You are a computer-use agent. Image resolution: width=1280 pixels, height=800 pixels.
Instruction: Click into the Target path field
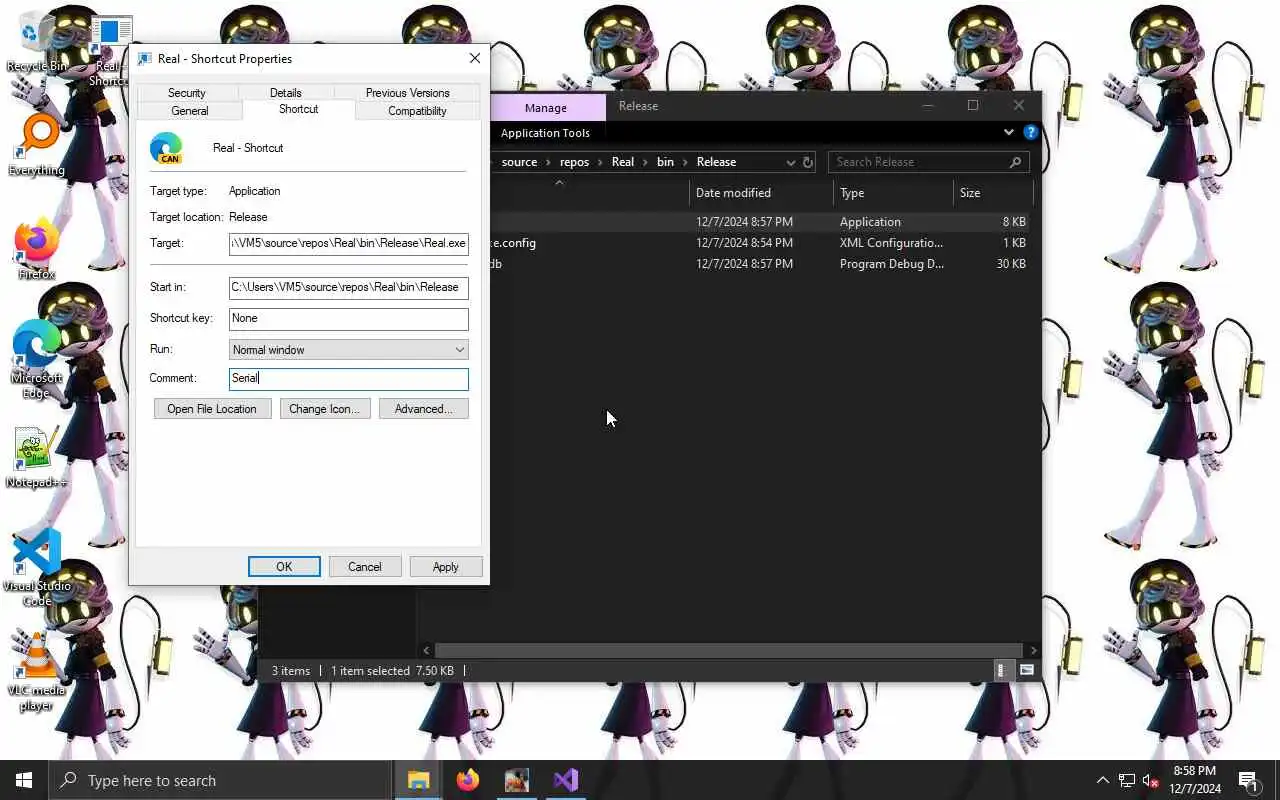[348, 243]
